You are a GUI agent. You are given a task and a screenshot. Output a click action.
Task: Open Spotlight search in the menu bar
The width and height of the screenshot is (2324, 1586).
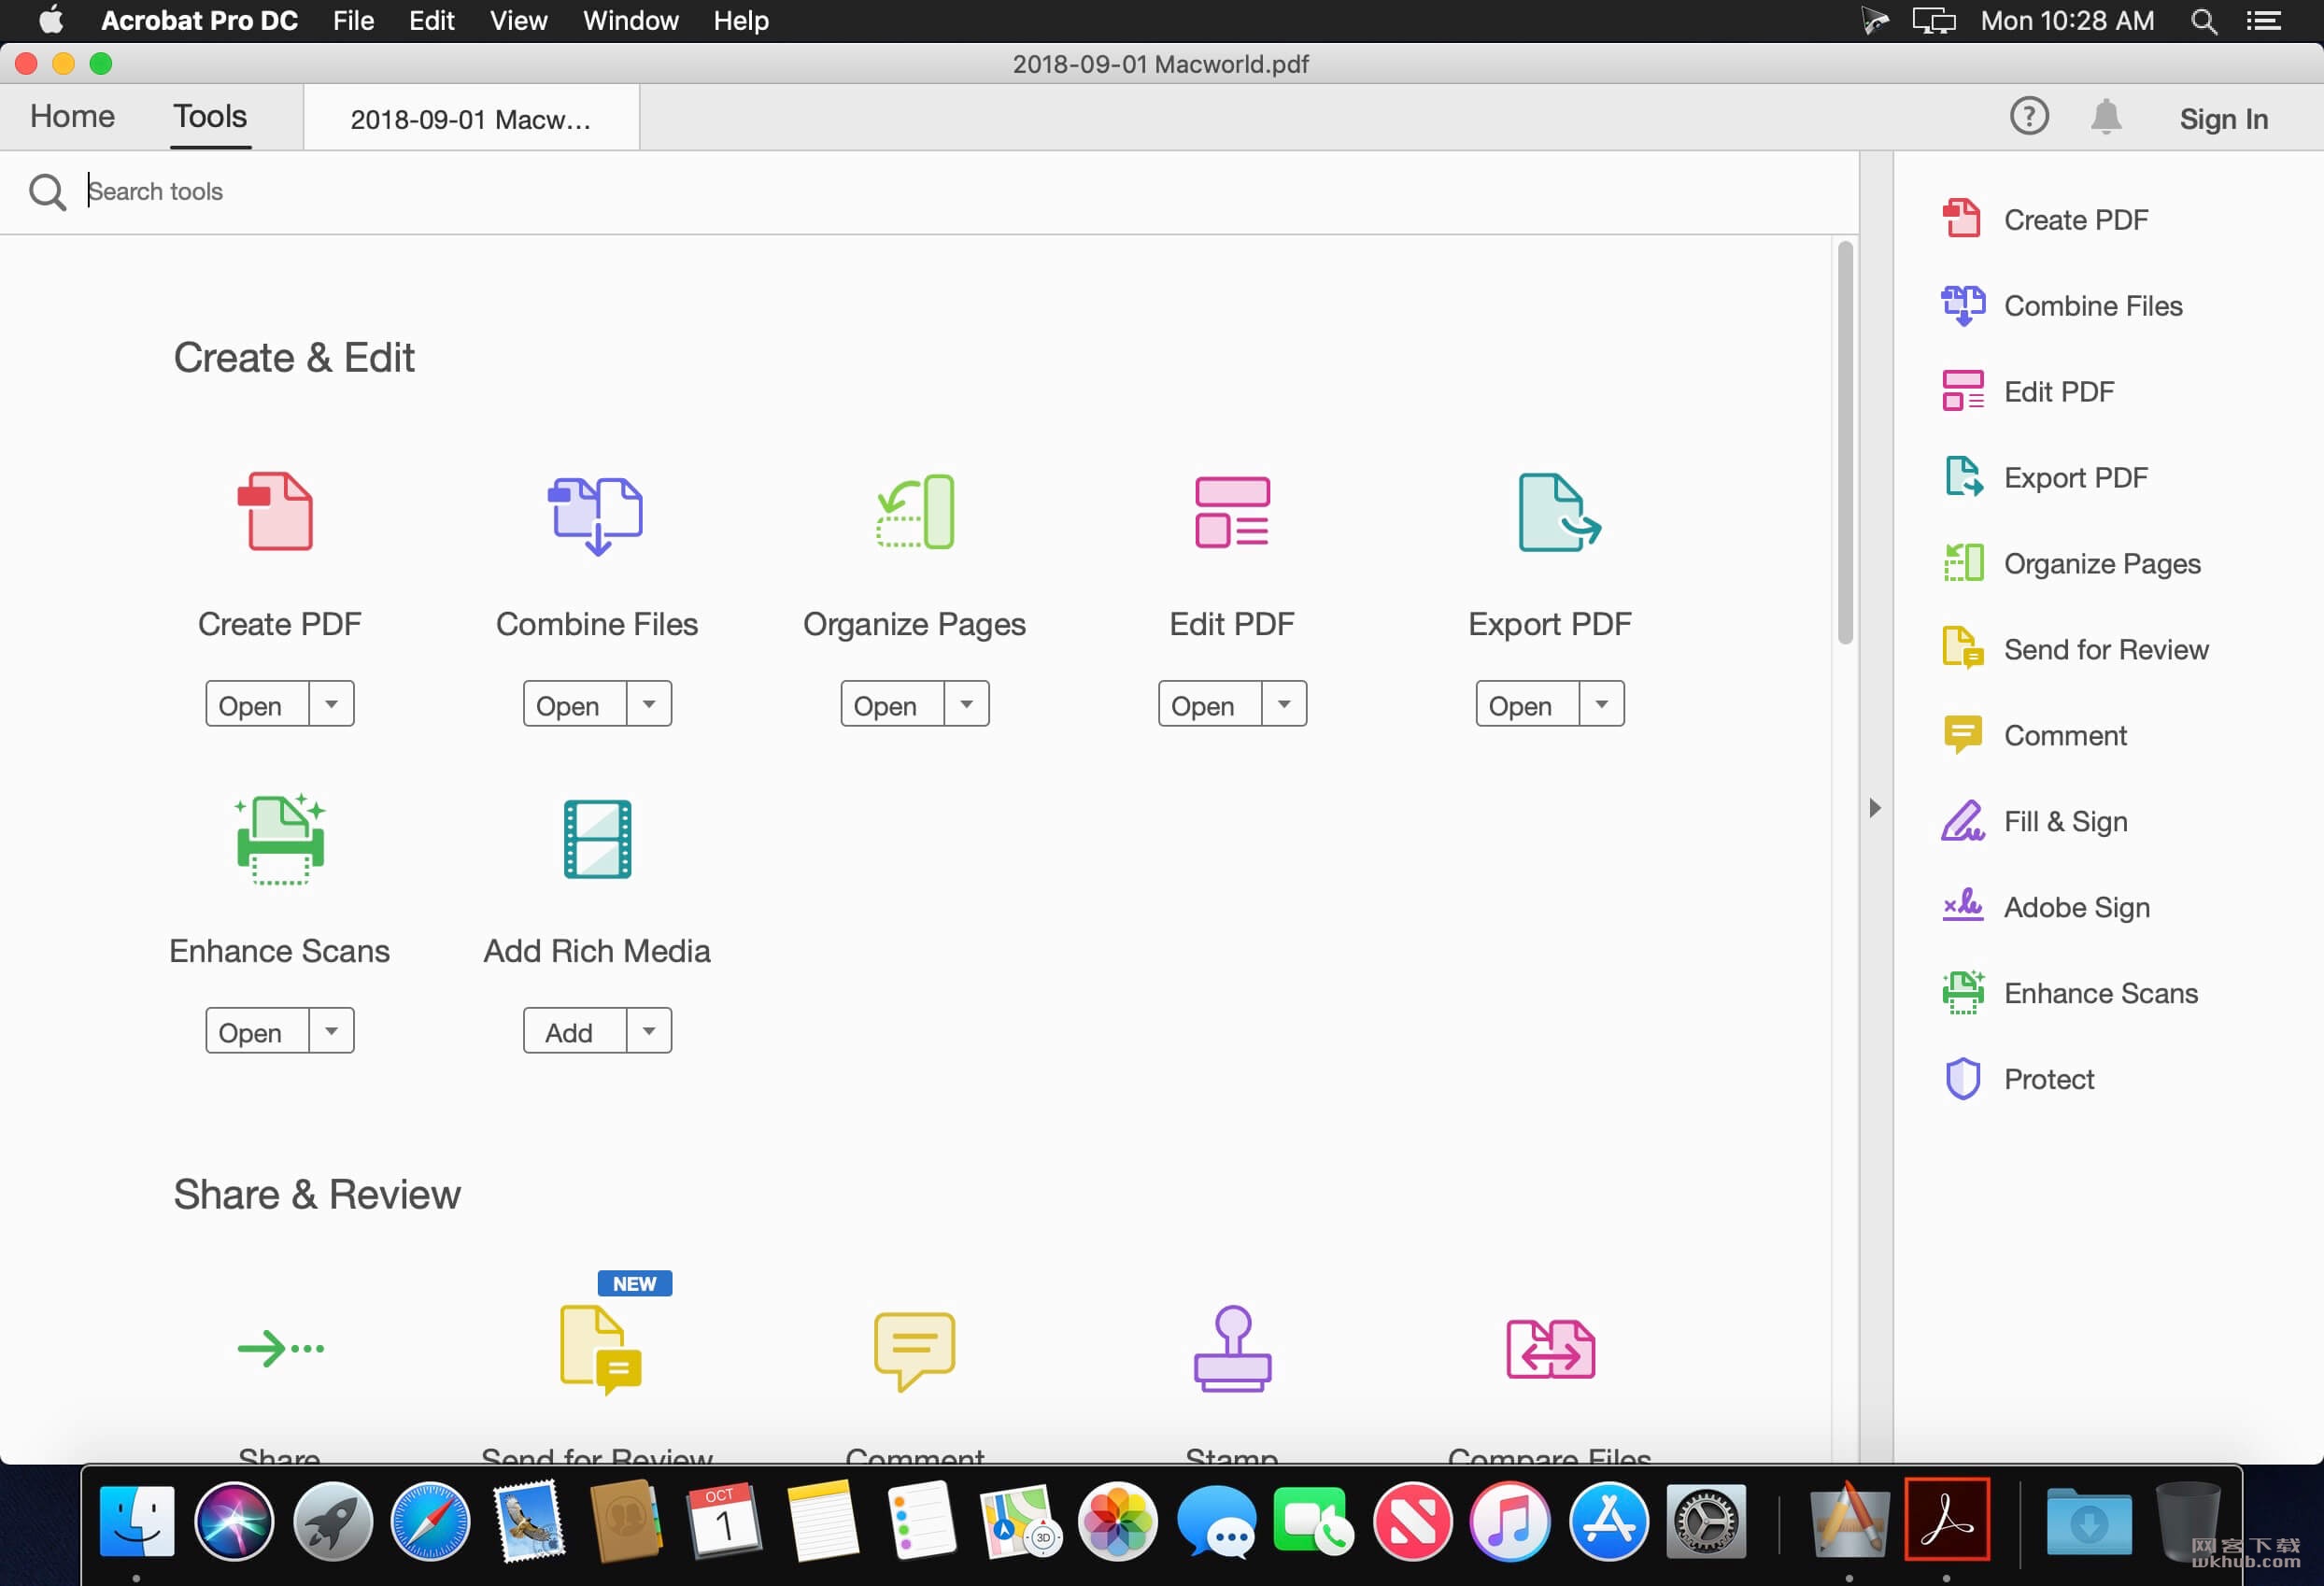(2203, 21)
